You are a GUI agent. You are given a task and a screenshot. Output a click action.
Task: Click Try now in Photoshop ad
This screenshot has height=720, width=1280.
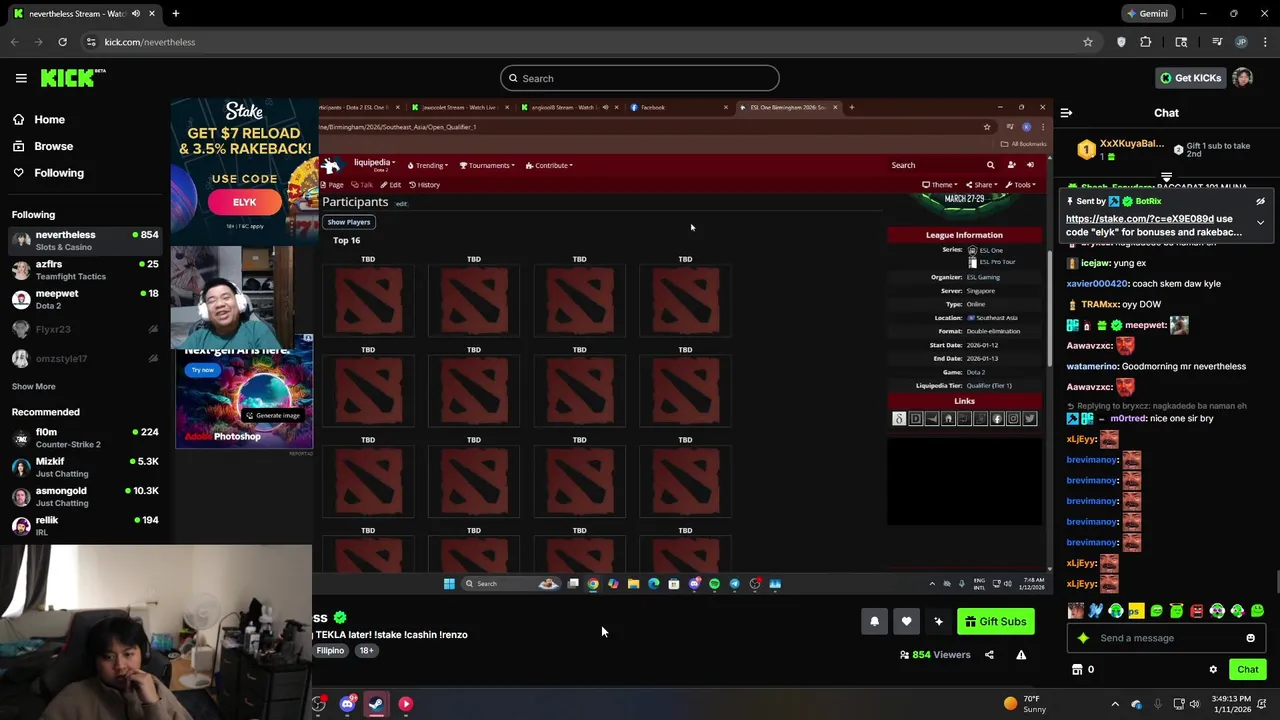(203, 370)
